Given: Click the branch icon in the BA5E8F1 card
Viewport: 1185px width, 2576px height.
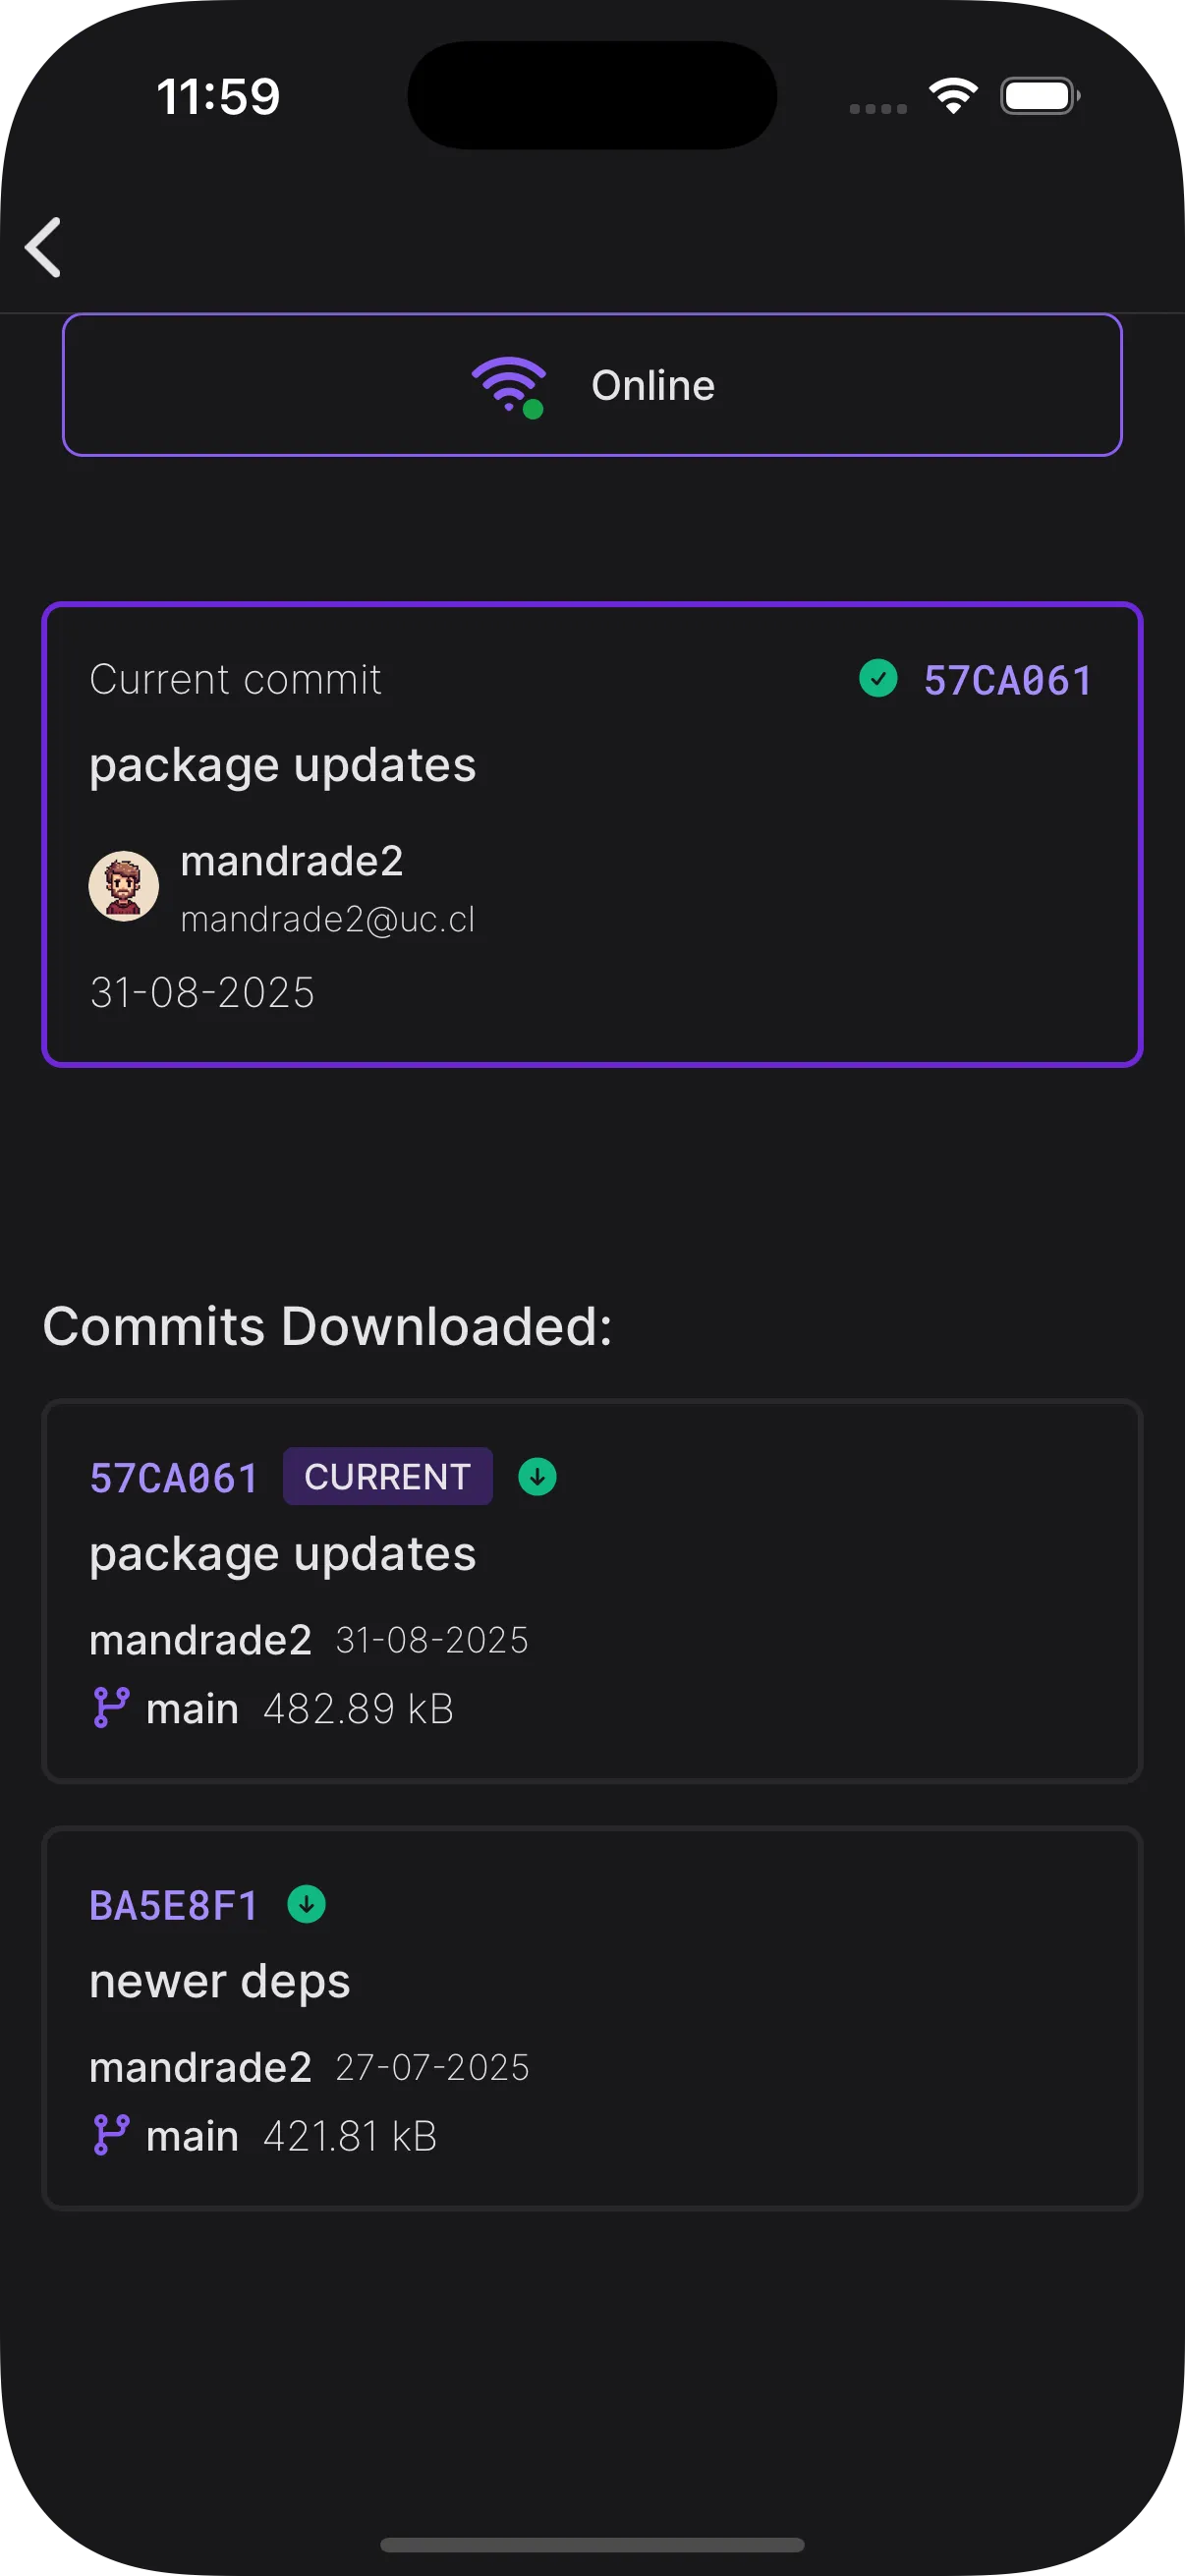Looking at the screenshot, I should 111,2135.
